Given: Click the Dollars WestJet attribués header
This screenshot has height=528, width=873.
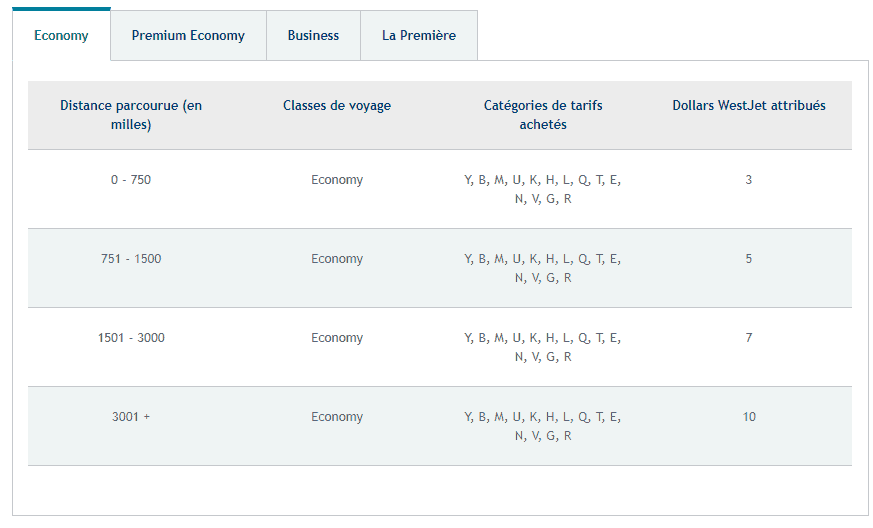Looking at the screenshot, I should [749, 106].
